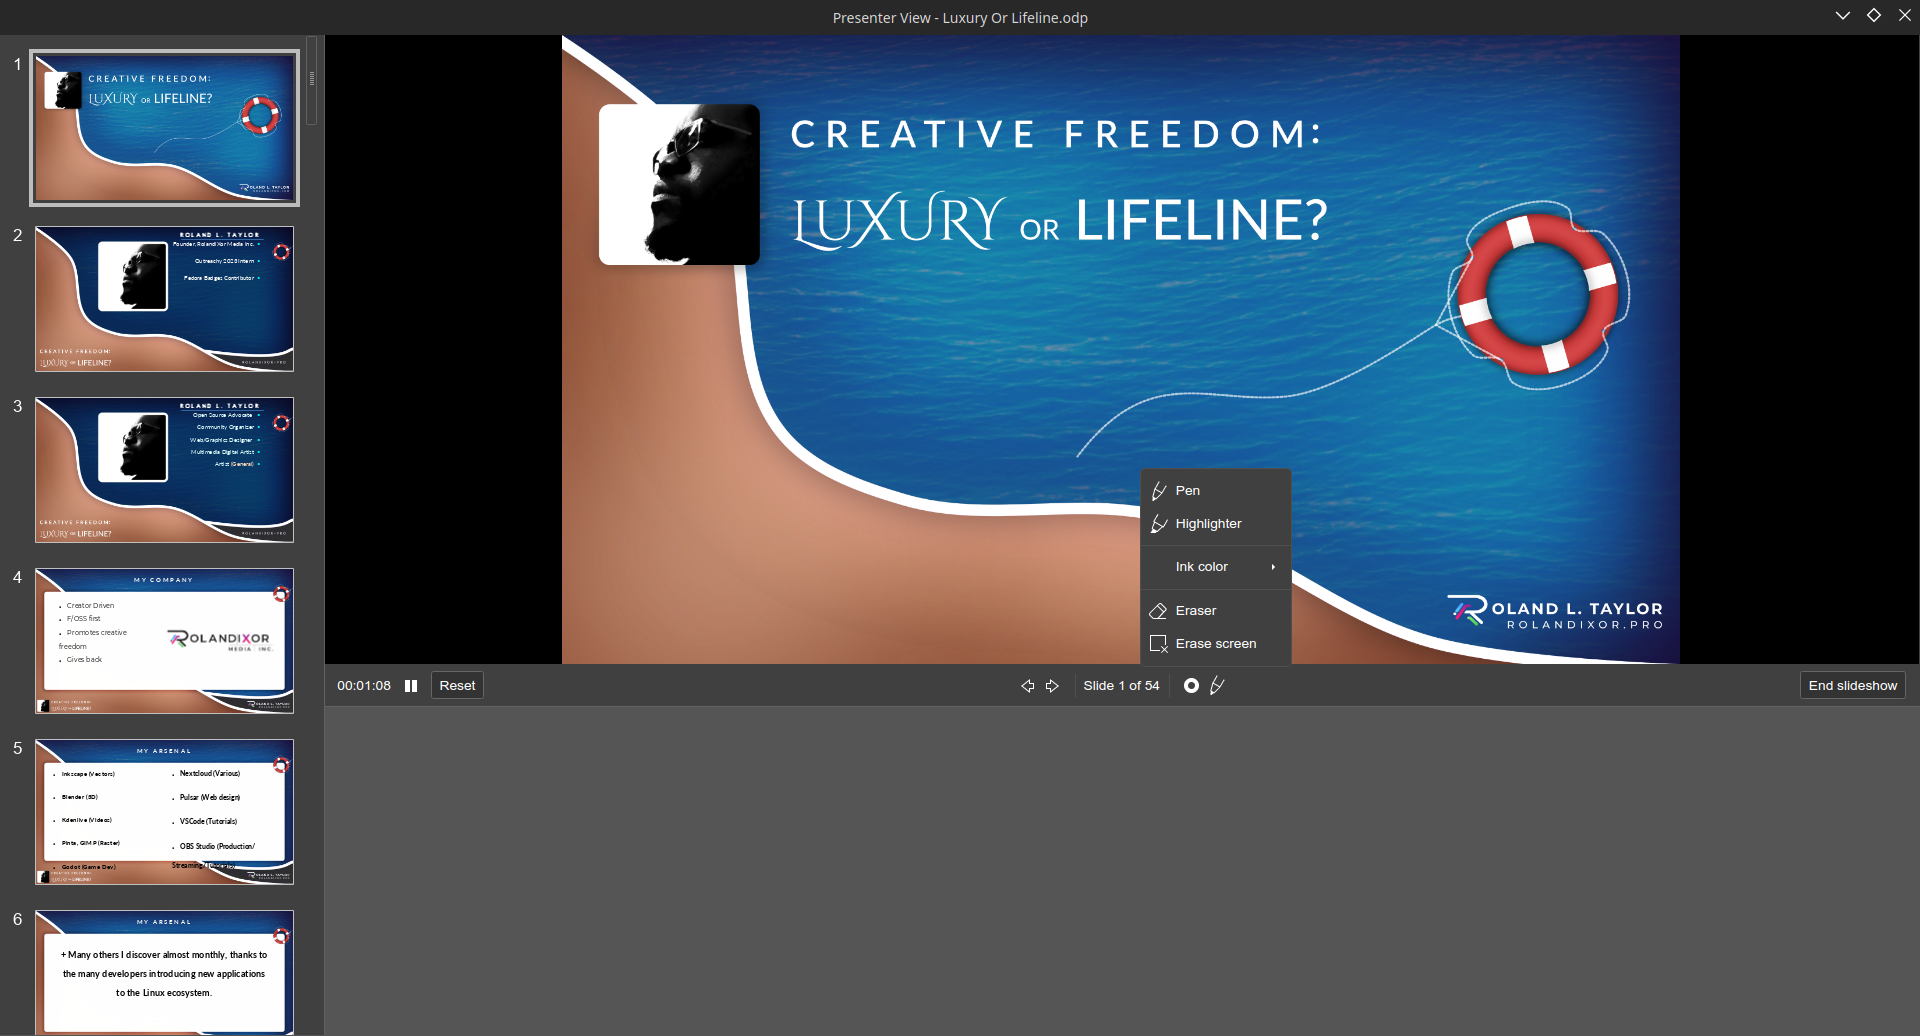Pause the presentation timer
The image size is (1920, 1036).
coord(411,685)
